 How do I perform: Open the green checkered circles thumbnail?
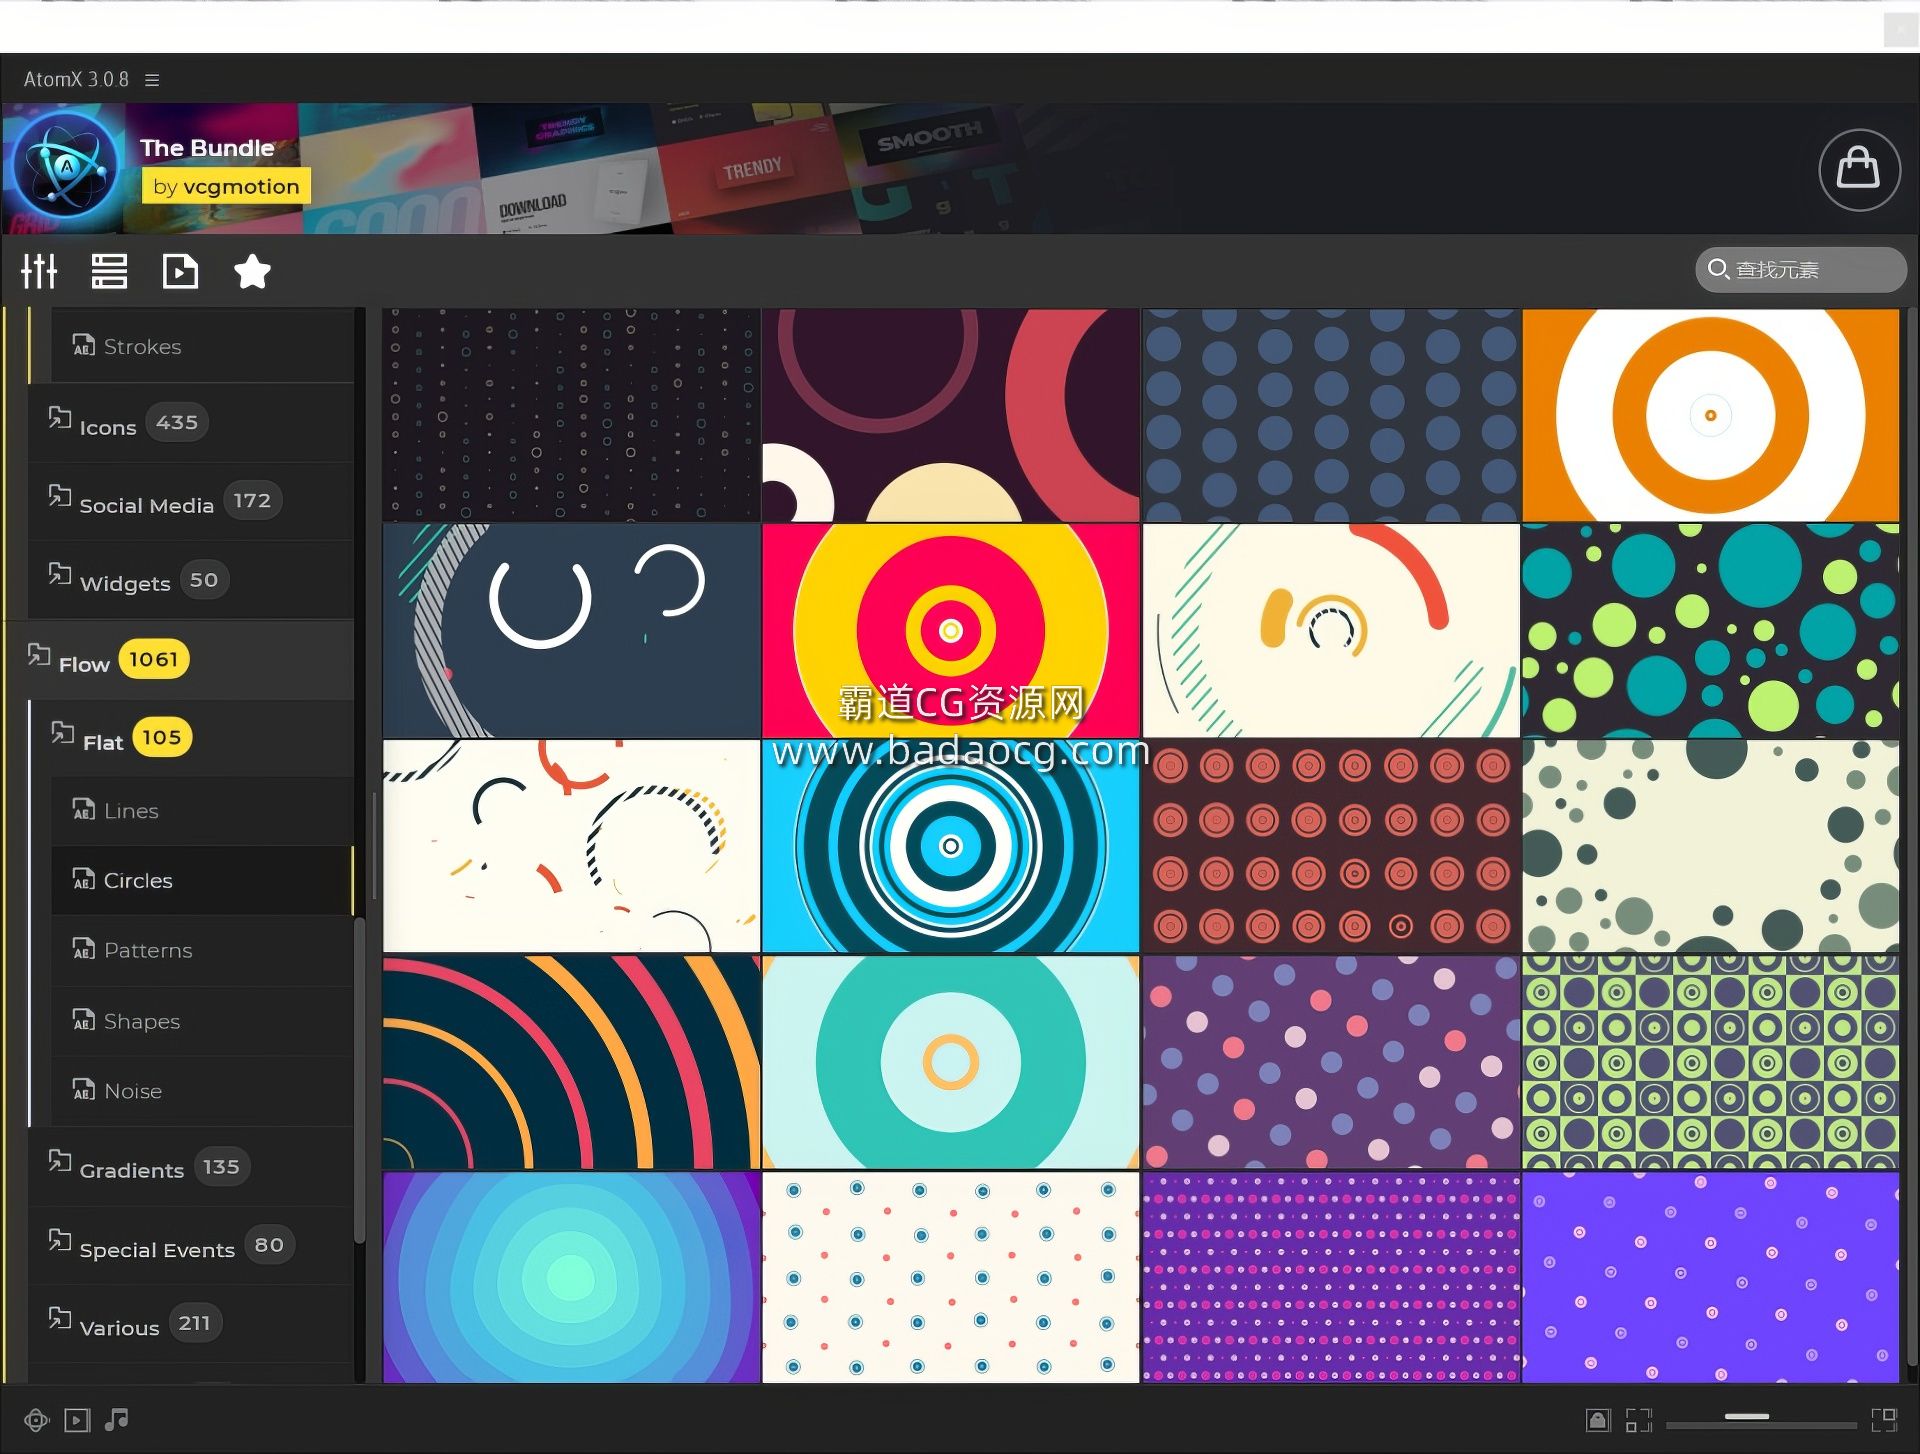[x=1710, y=1062]
